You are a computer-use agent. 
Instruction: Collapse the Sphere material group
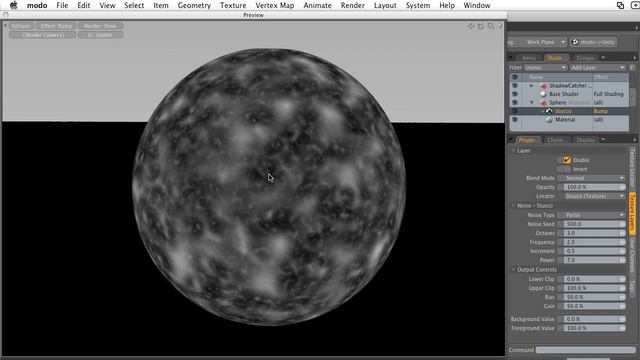click(x=532, y=102)
